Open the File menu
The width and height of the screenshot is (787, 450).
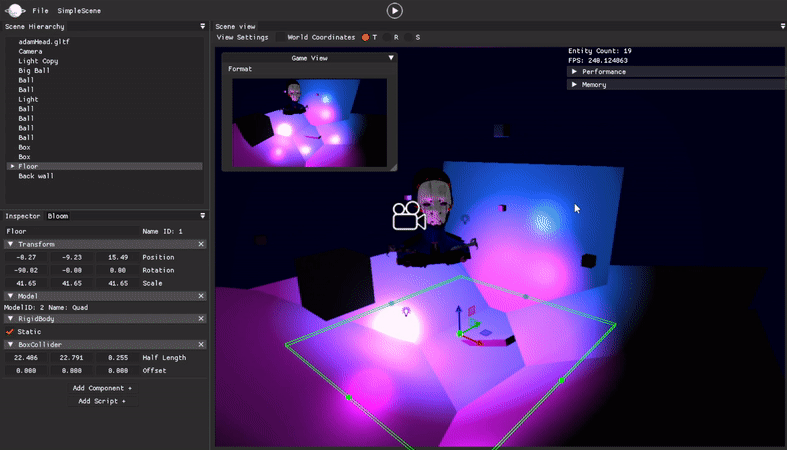click(40, 11)
